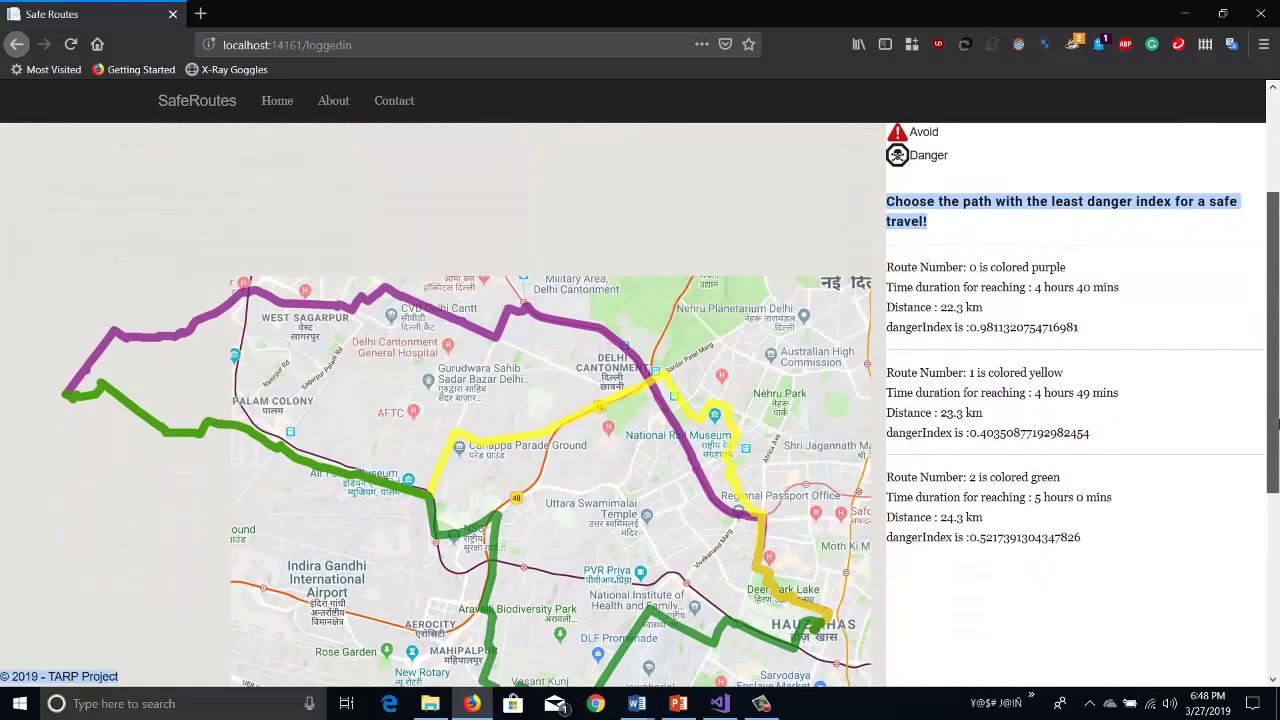The image size is (1280, 720).
Task: Click the red Avoid warning triangle icon
Action: [897, 132]
